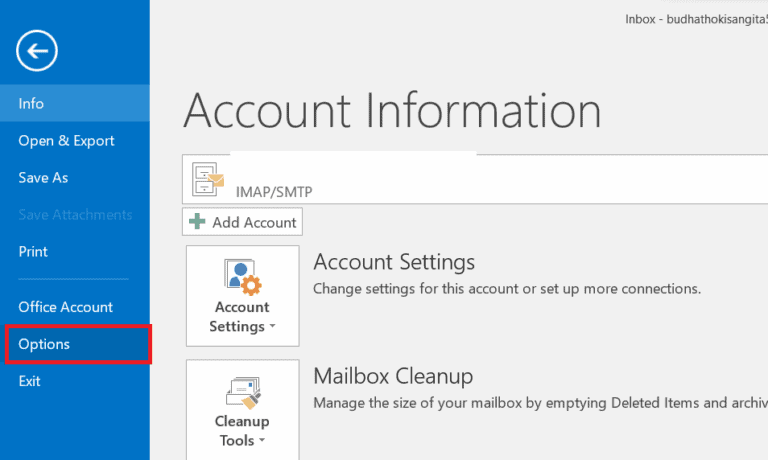Click the Cleanup Tools mailbox broom icon
Viewport: 768px width, 460px height.
pos(243,392)
